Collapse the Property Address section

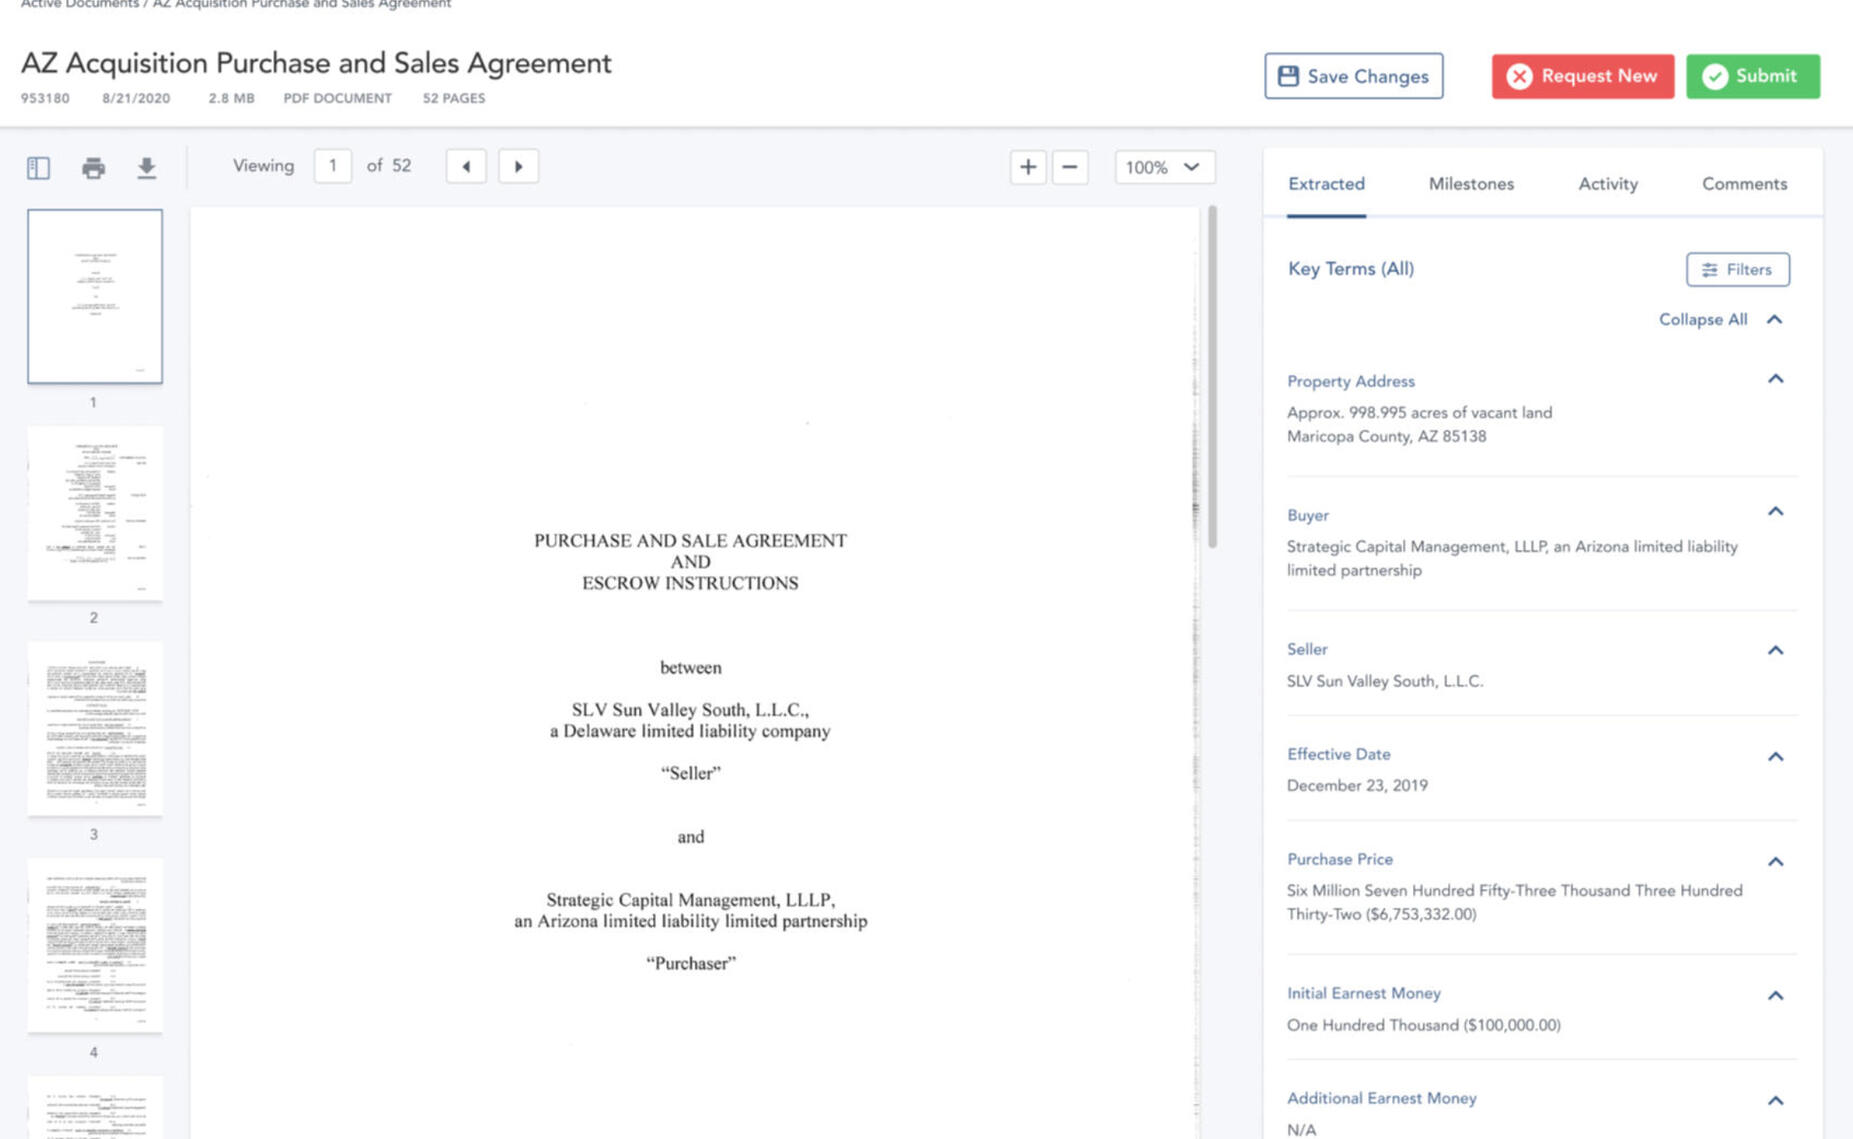pyautogui.click(x=1775, y=379)
